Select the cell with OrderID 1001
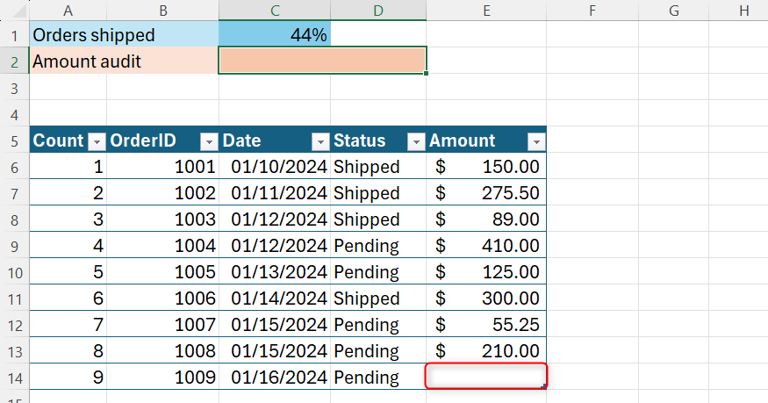 163,166
